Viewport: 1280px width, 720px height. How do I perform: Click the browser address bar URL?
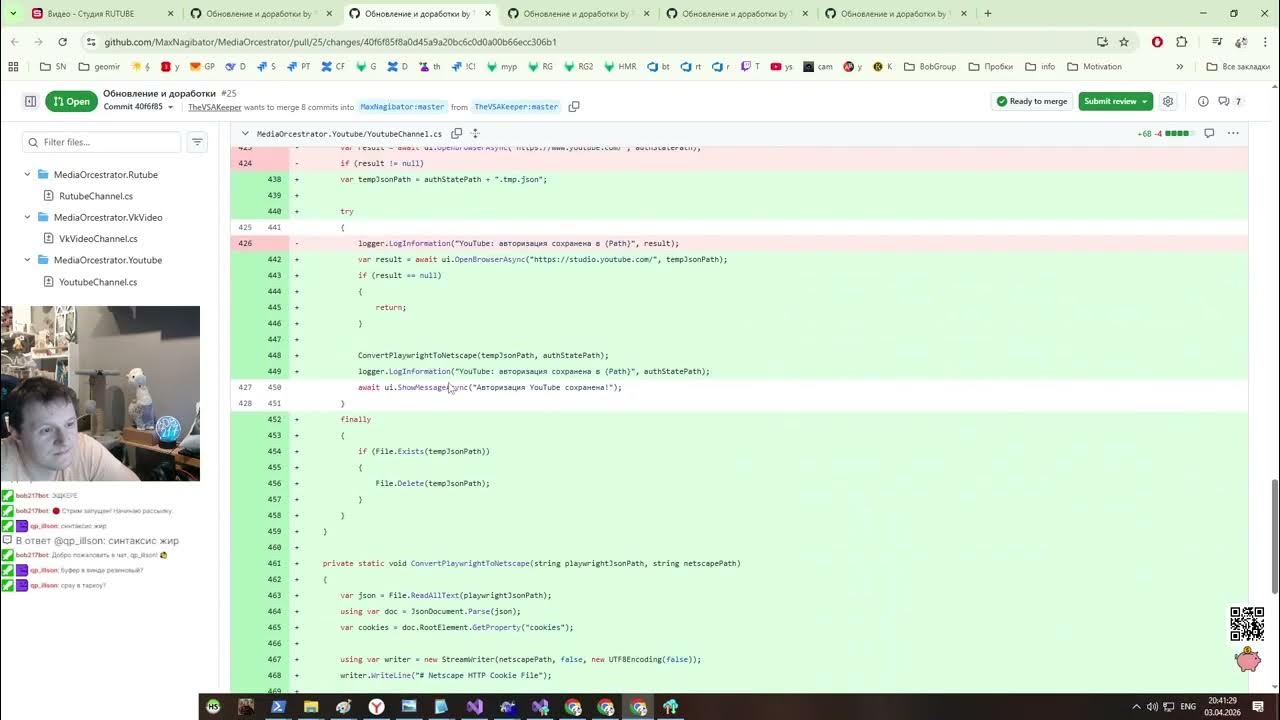[331, 42]
